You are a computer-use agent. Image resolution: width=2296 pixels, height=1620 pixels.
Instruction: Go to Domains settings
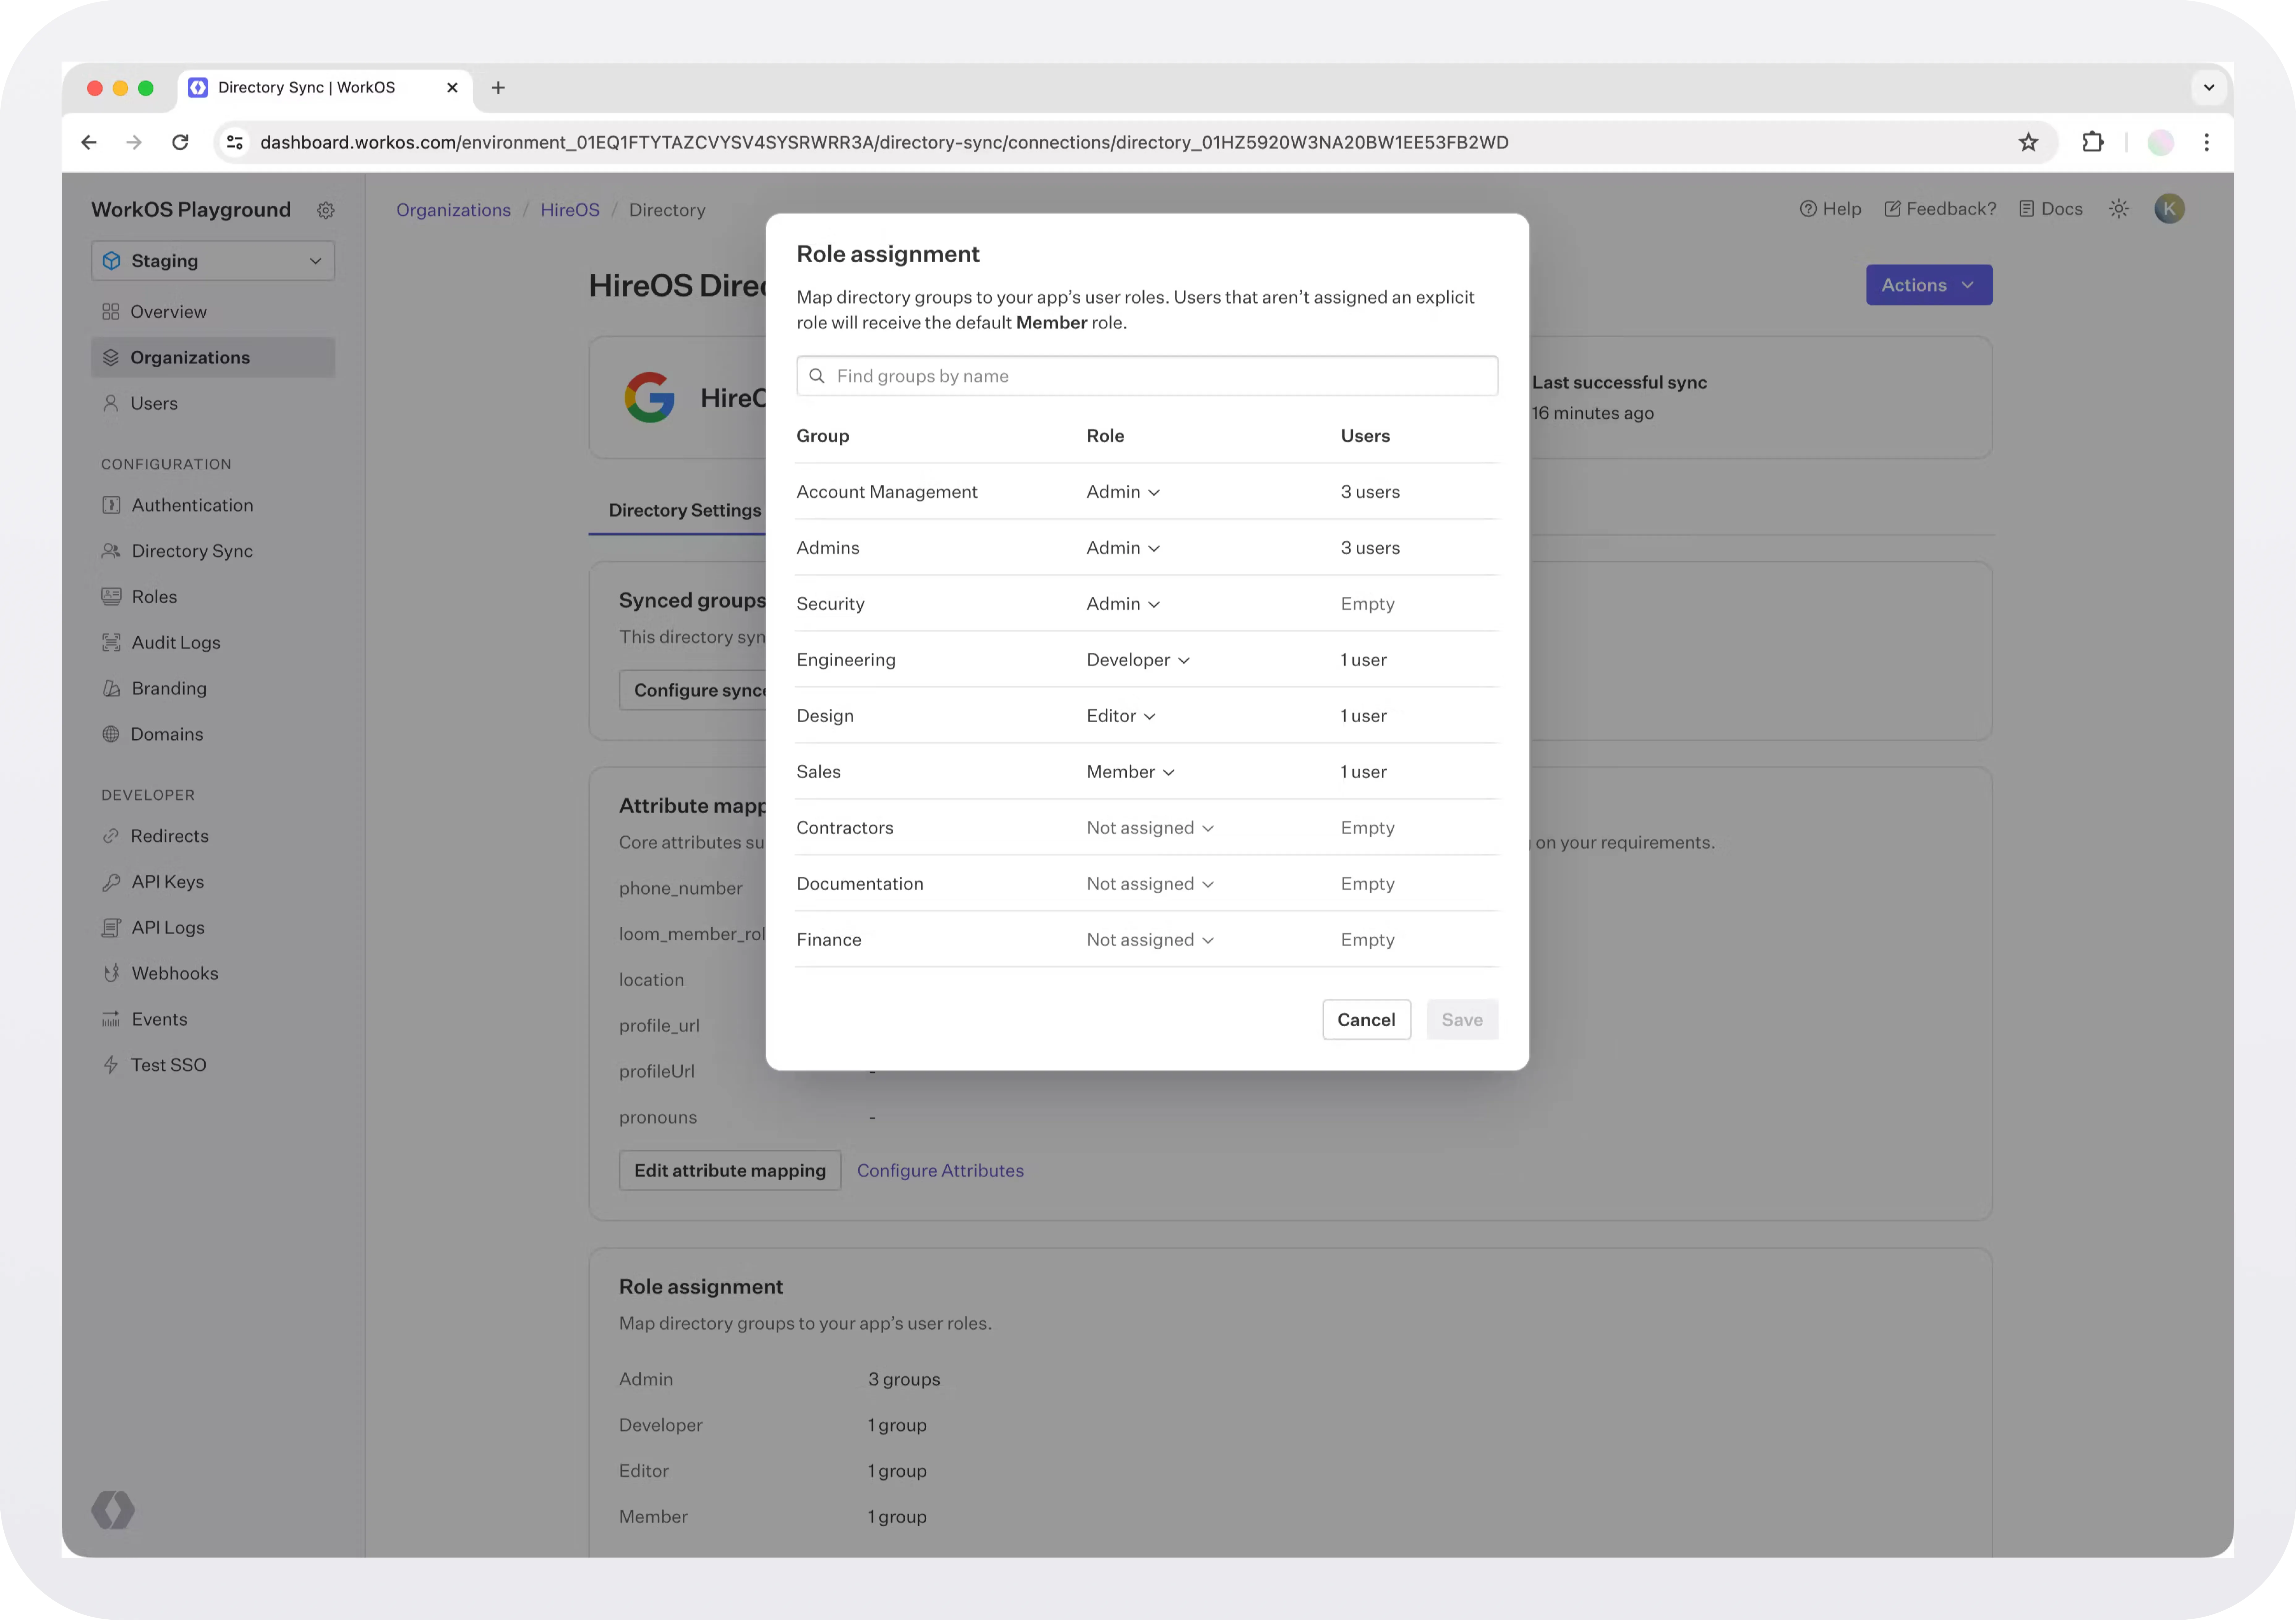pyautogui.click(x=213, y=734)
